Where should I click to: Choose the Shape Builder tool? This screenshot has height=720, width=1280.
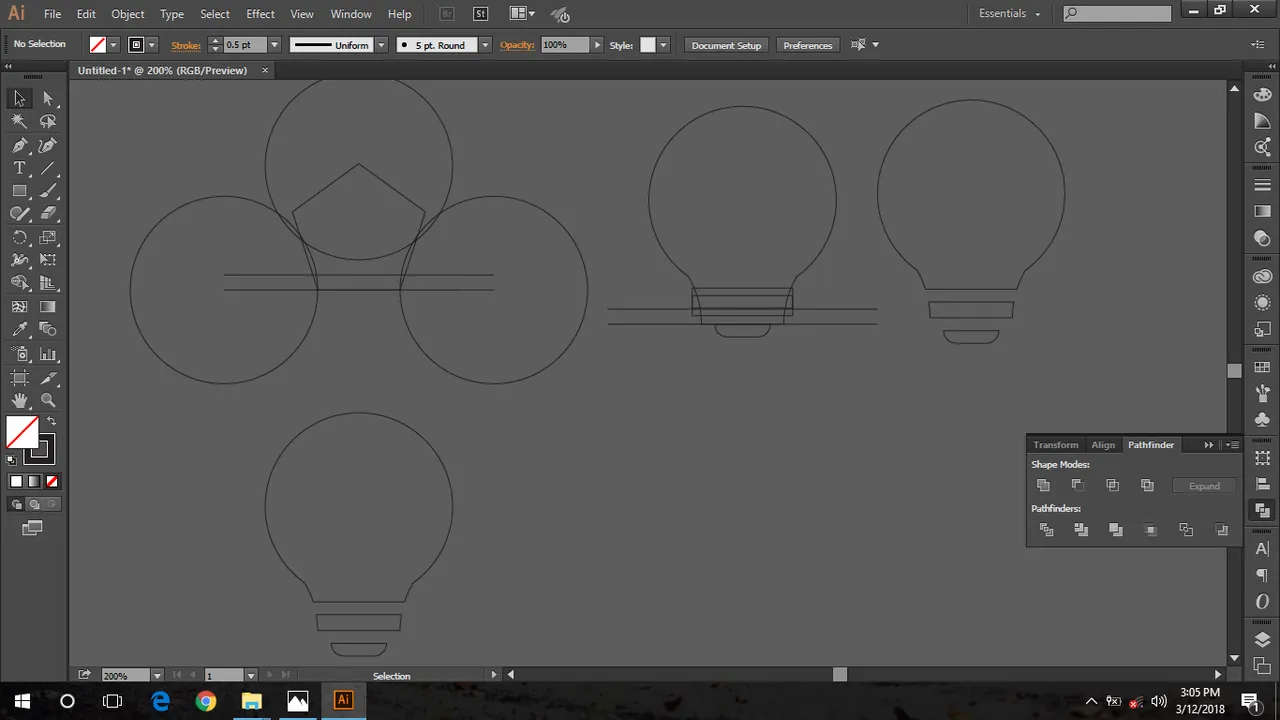pyautogui.click(x=19, y=284)
